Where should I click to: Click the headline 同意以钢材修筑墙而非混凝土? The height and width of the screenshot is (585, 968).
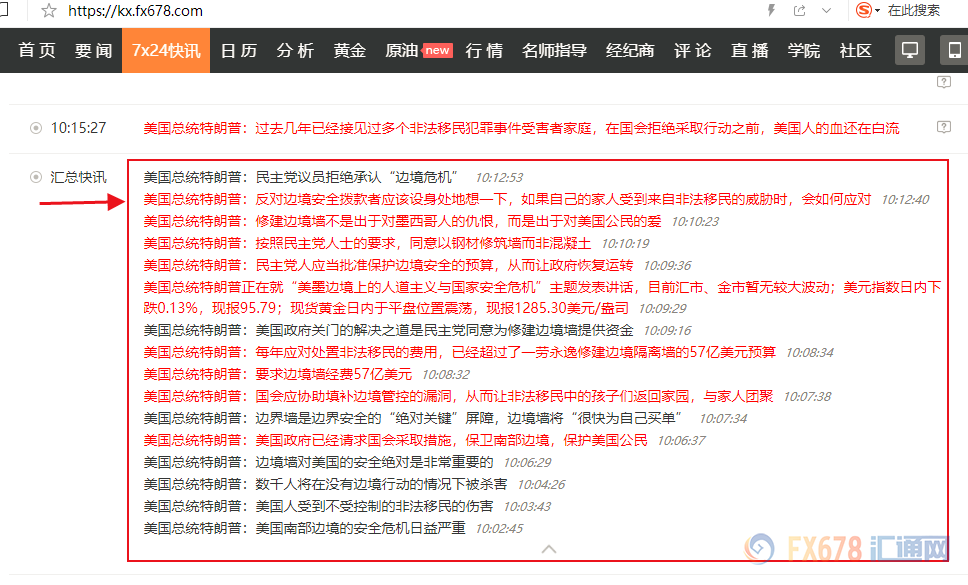[x=367, y=243]
